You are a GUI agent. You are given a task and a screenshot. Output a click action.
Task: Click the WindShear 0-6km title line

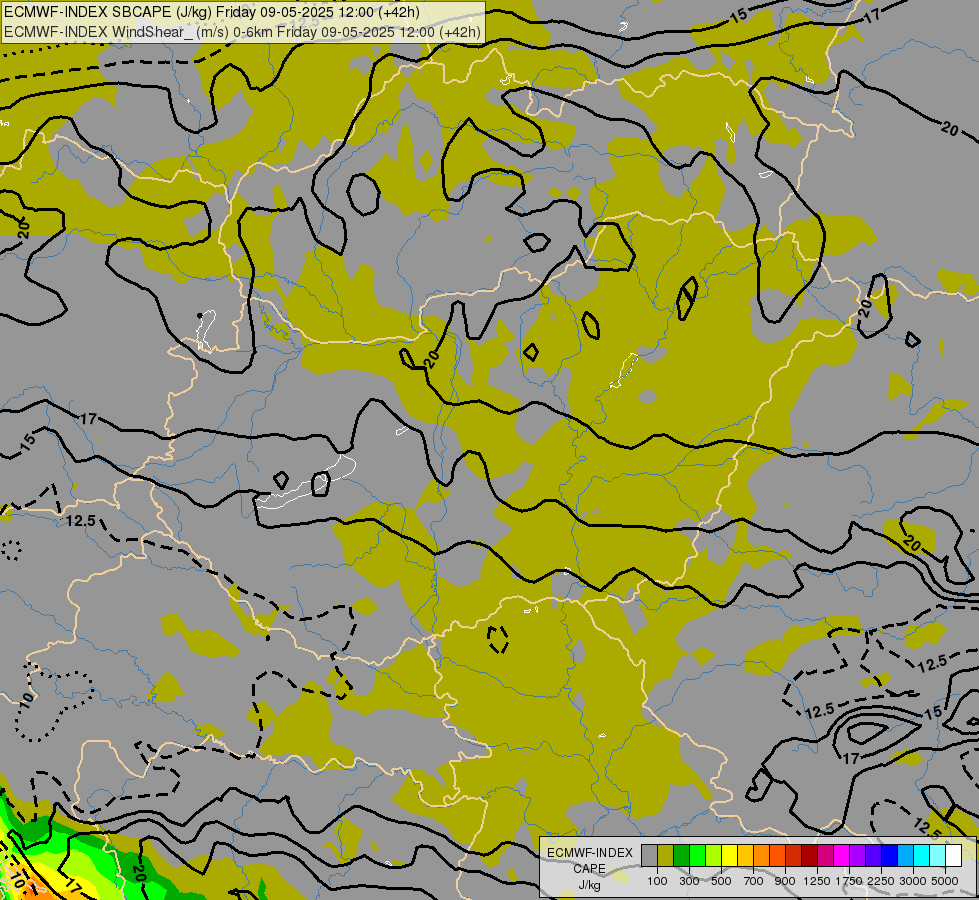[x=242, y=32]
